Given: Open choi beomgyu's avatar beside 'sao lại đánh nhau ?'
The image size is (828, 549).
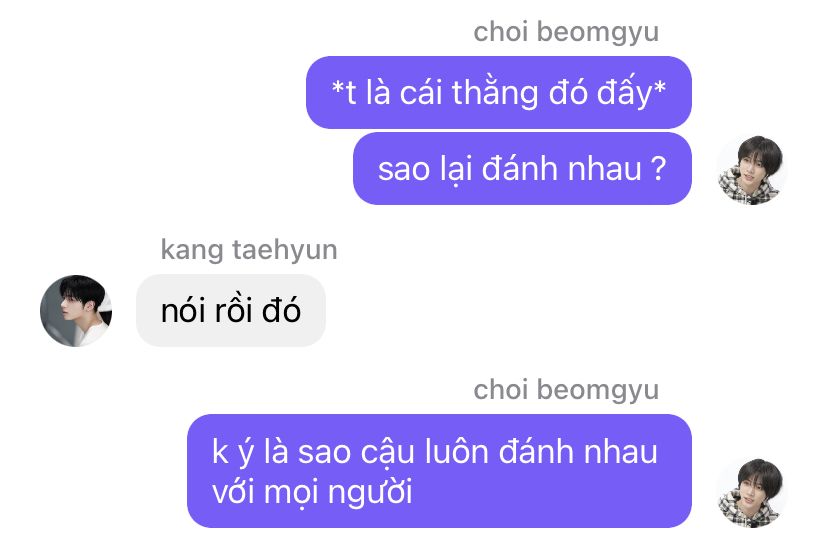Looking at the screenshot, I should pyautogui.click(x=751, y=170).
